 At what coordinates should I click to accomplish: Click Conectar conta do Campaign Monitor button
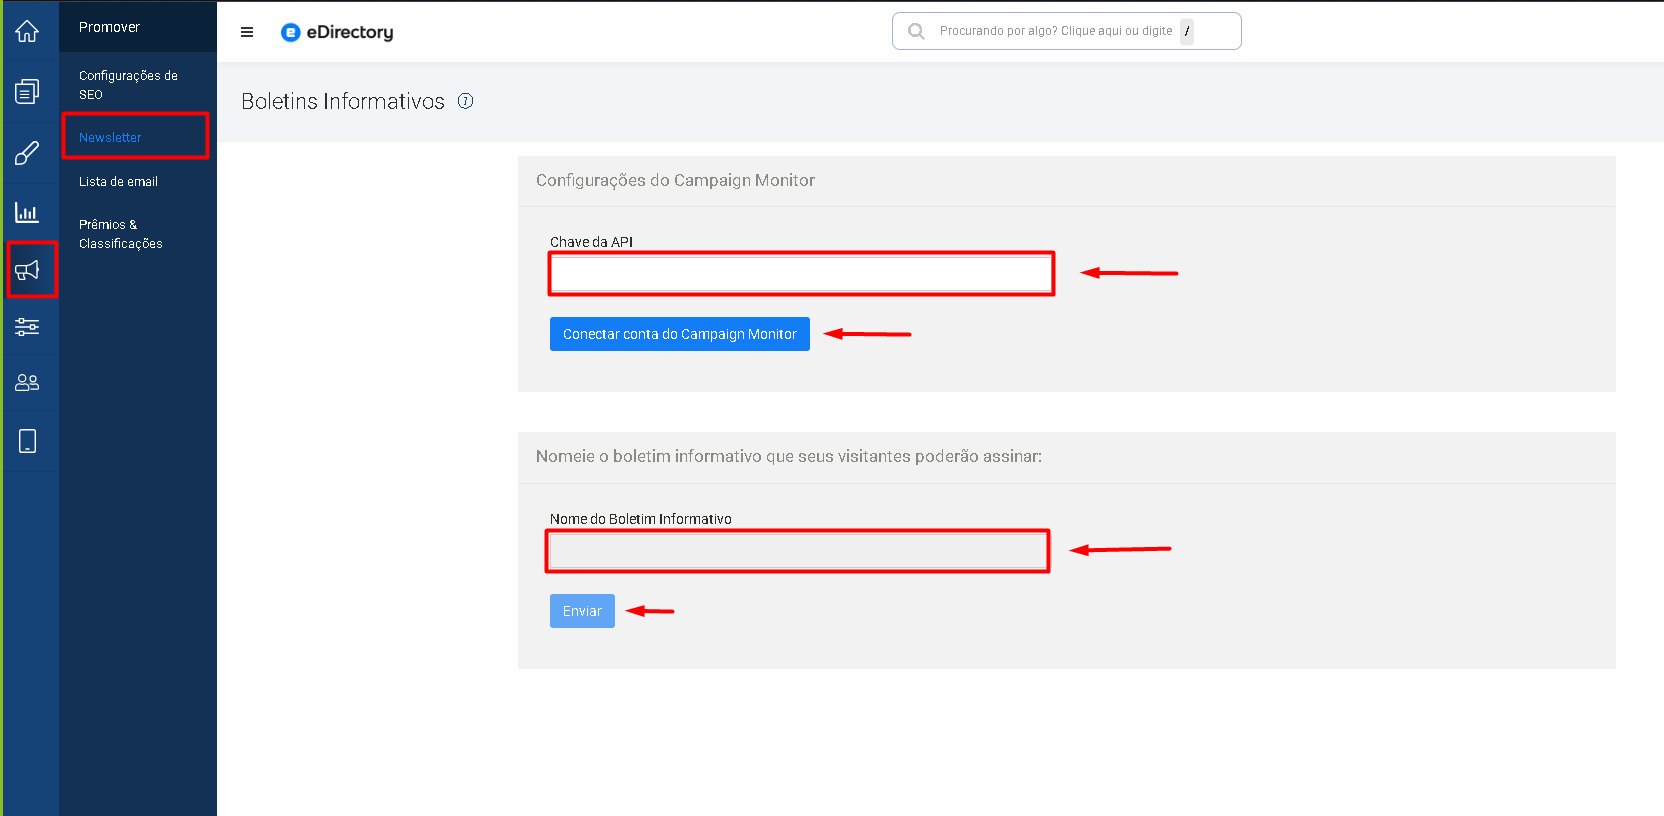click(680, 334)
